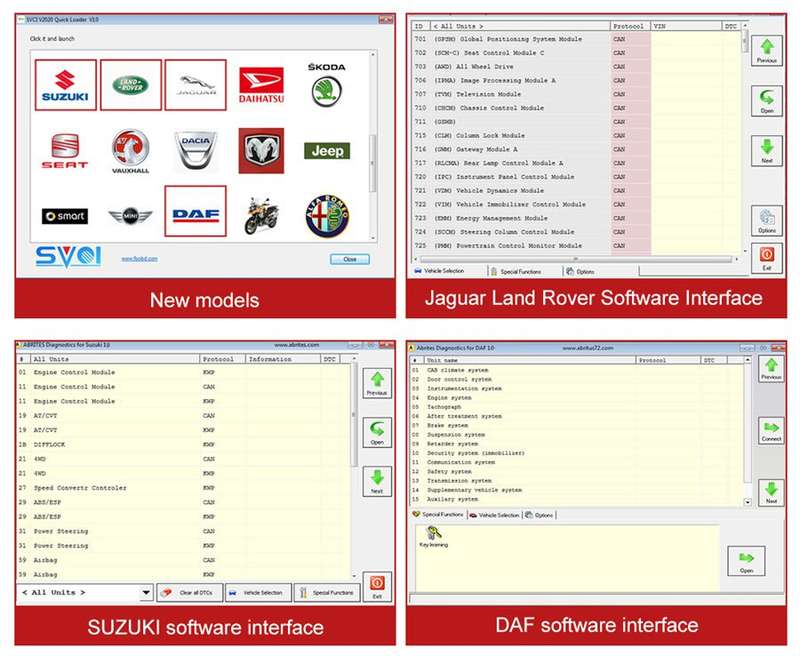800x656 pixels.
Task: Open the Daihatsu brand icon
Action: pyautogui.click(x=261, y=85)
